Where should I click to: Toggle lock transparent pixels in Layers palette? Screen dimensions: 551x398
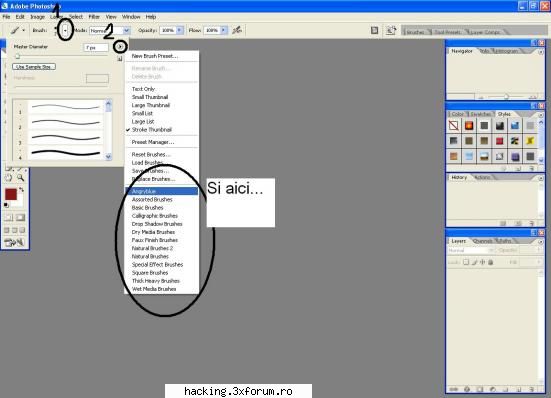(466, 262)
